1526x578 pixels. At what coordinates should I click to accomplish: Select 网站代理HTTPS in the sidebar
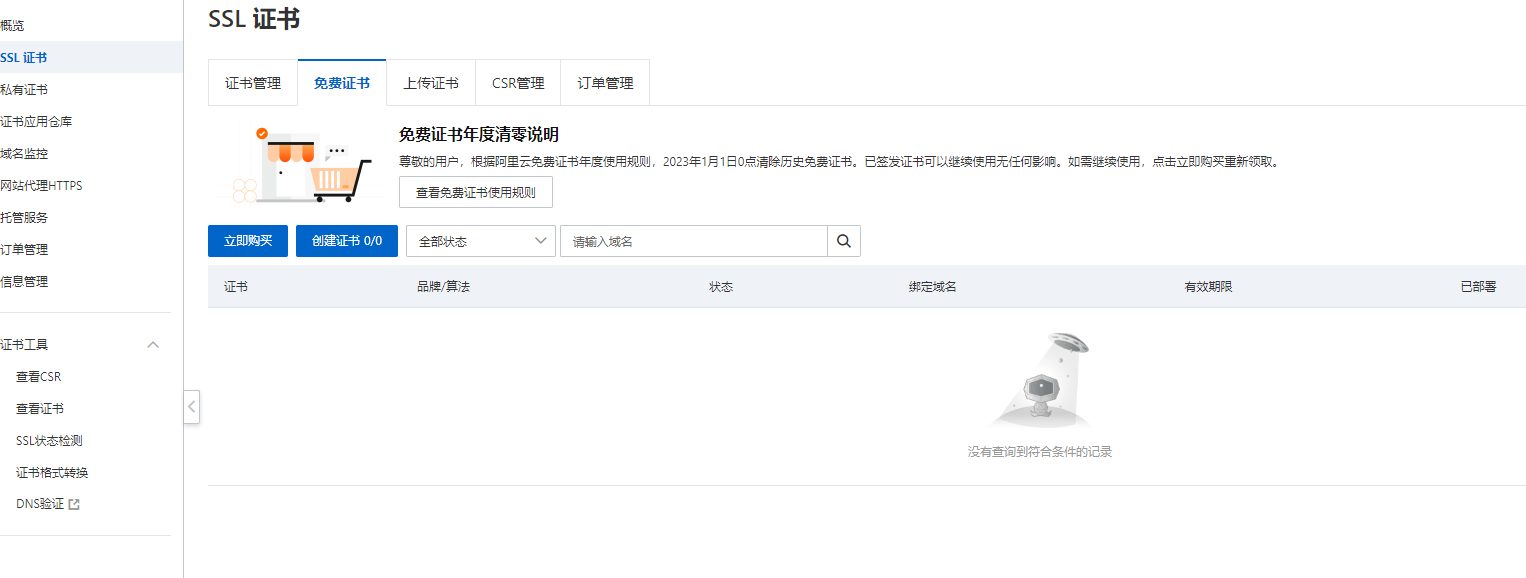pyautogui.click(x=41, y=186)
